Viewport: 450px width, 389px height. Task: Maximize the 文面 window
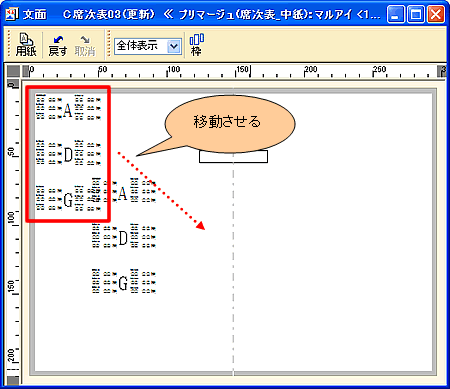416,15
